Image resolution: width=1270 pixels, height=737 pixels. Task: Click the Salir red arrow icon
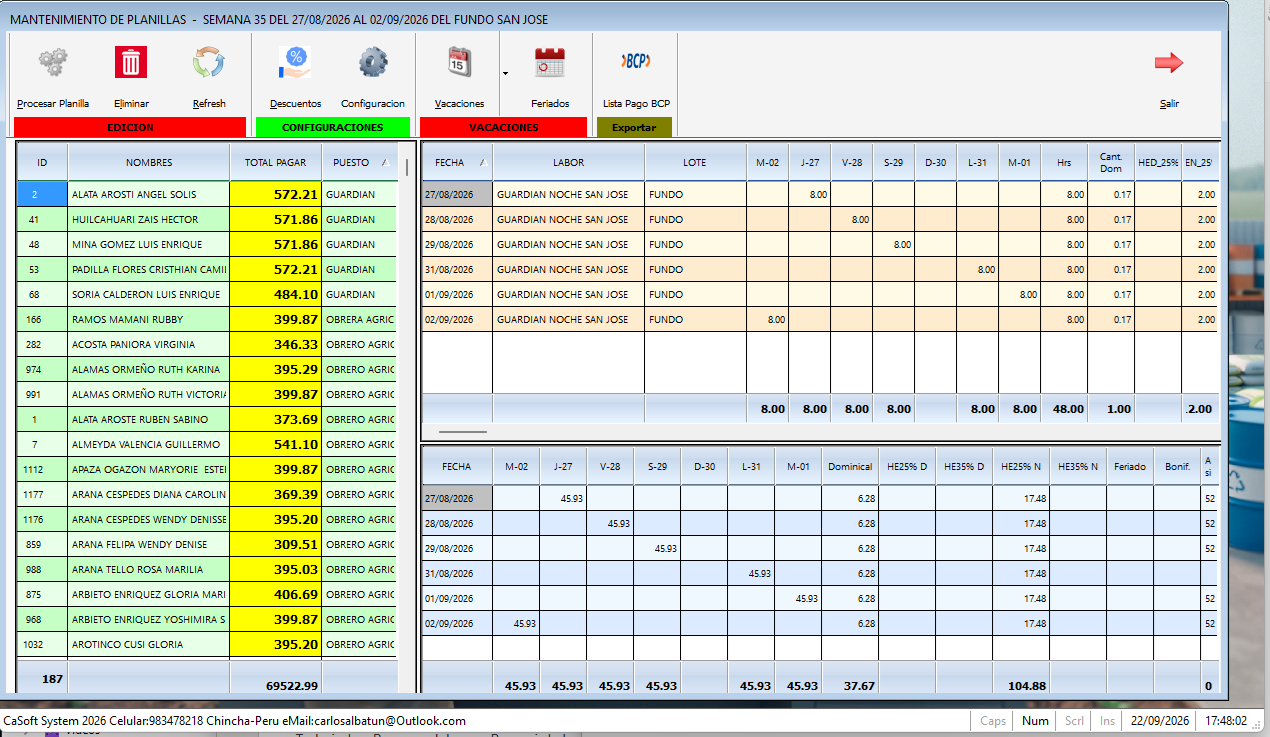[x=1169, y=63]
